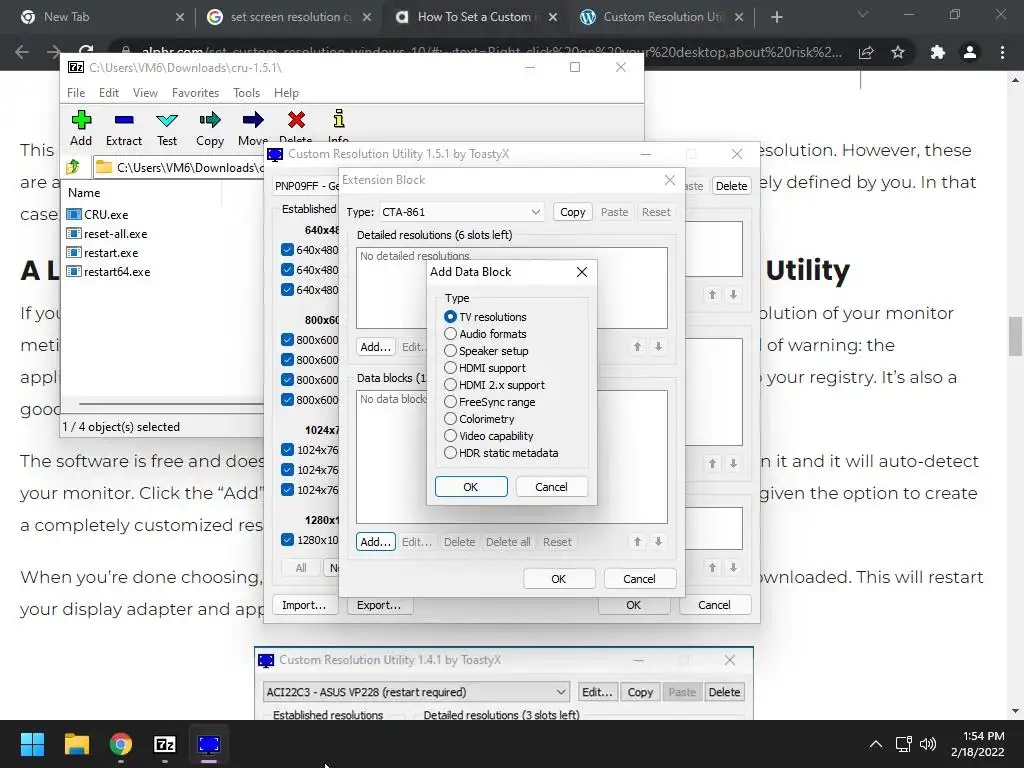The width and height of the screenshot is (1024, 768).
Task: Click Add under Detailed resolutions in Extension Block
Action: point(376,347)
